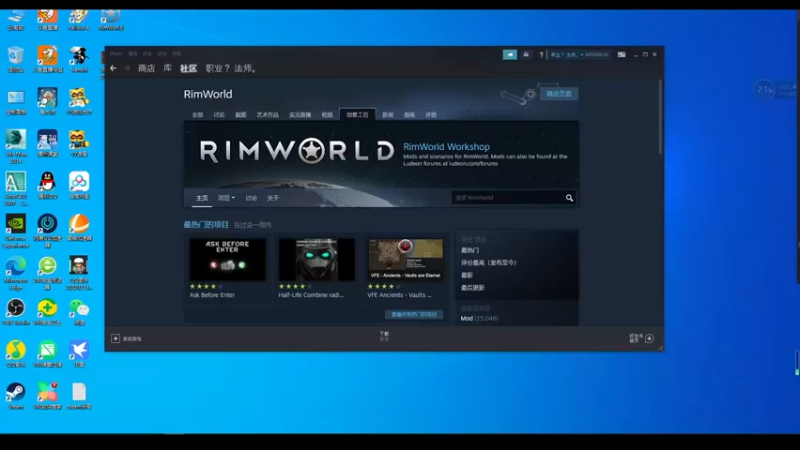Click the Steam page vertical scrollbar
800x450 pixels.
coord(660,117)
